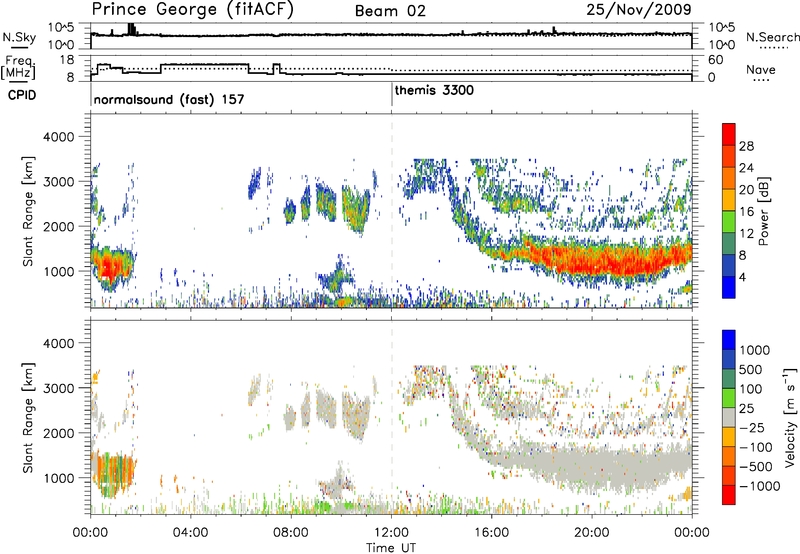Click the 28 dB label on the power colorbar

746,146
